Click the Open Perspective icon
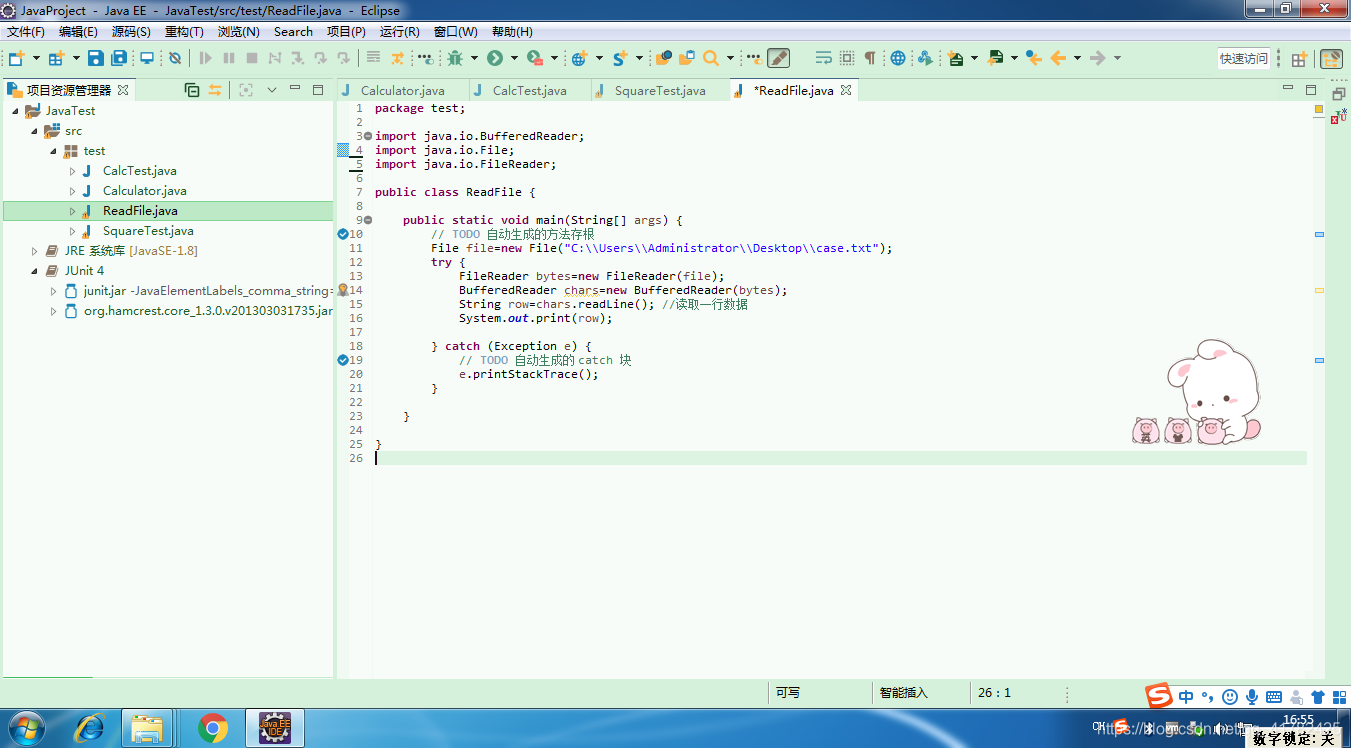1351x748 pixels. click(x=1299, y=59)
